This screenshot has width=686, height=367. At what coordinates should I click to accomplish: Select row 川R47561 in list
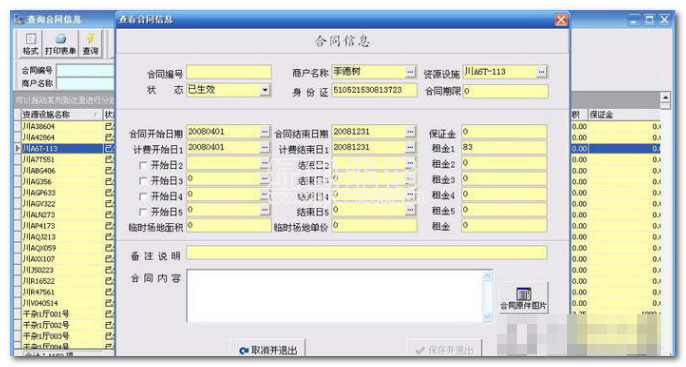click(x=62, y=292)
